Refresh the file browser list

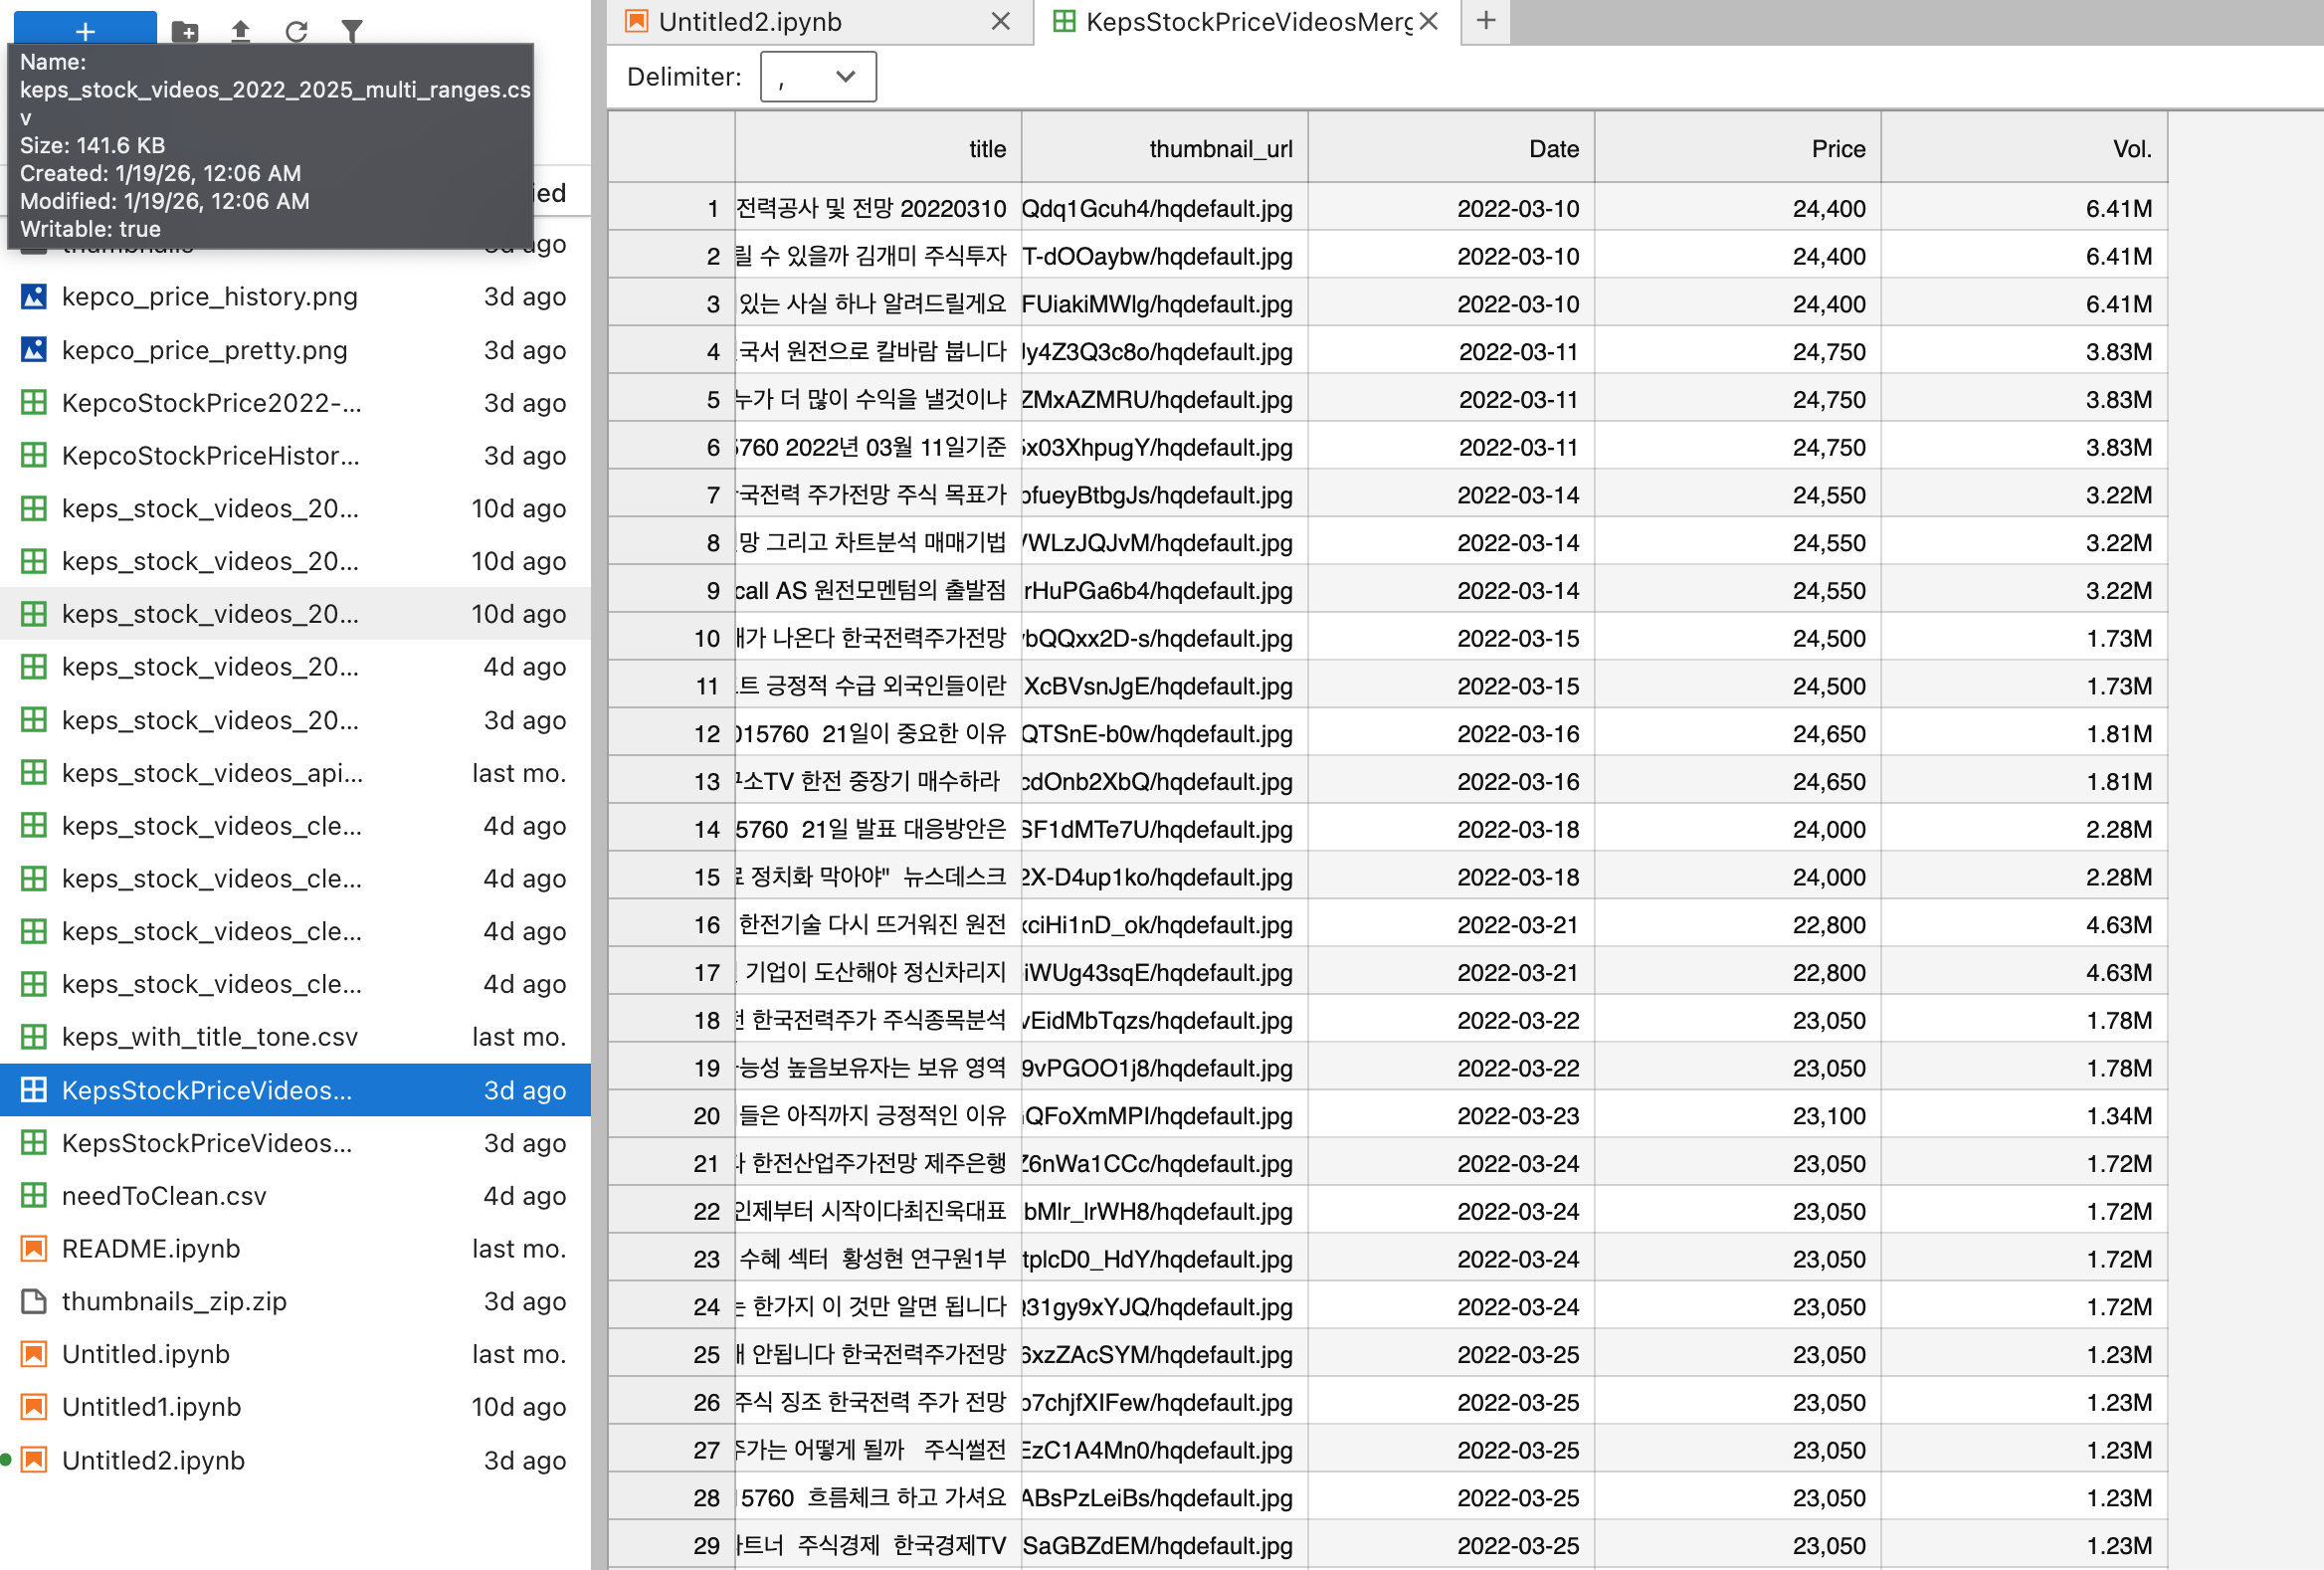[297, 31]
